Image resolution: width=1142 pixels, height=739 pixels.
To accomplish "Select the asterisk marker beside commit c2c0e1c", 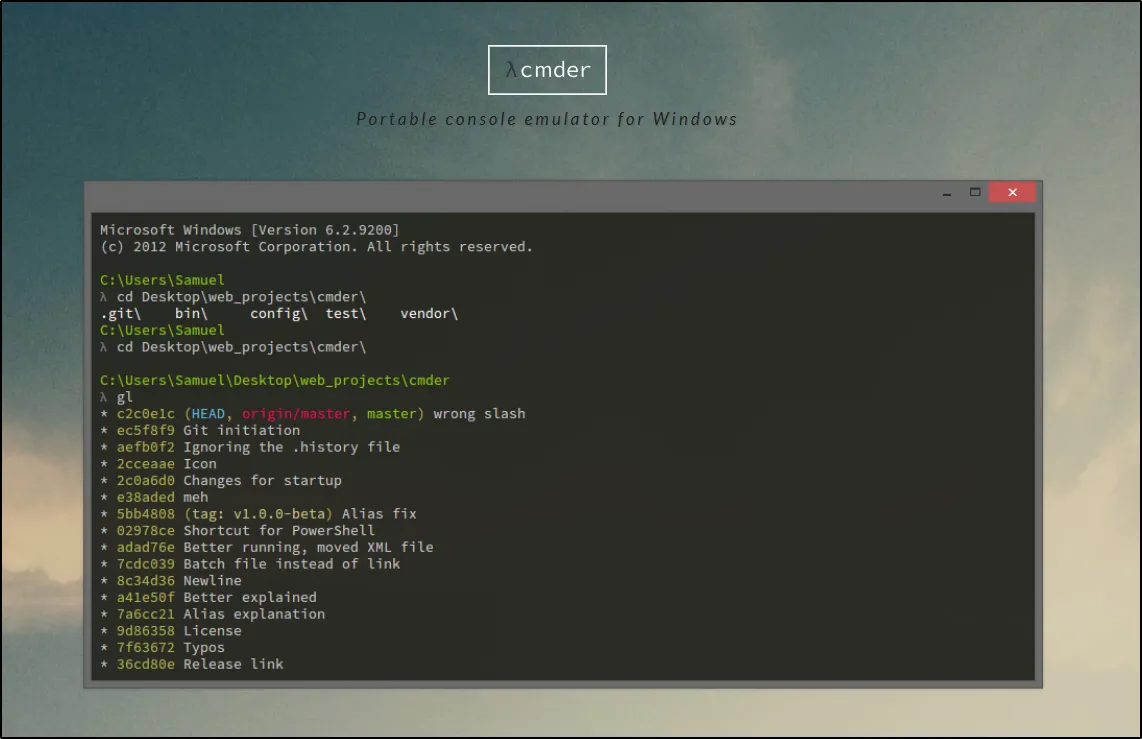I will [101, 413].
